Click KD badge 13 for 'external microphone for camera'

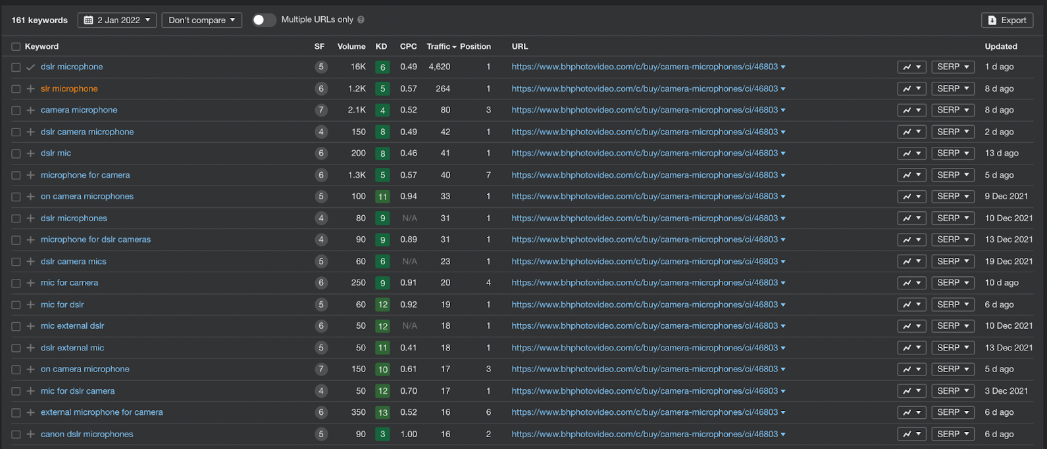pos(381,412)
